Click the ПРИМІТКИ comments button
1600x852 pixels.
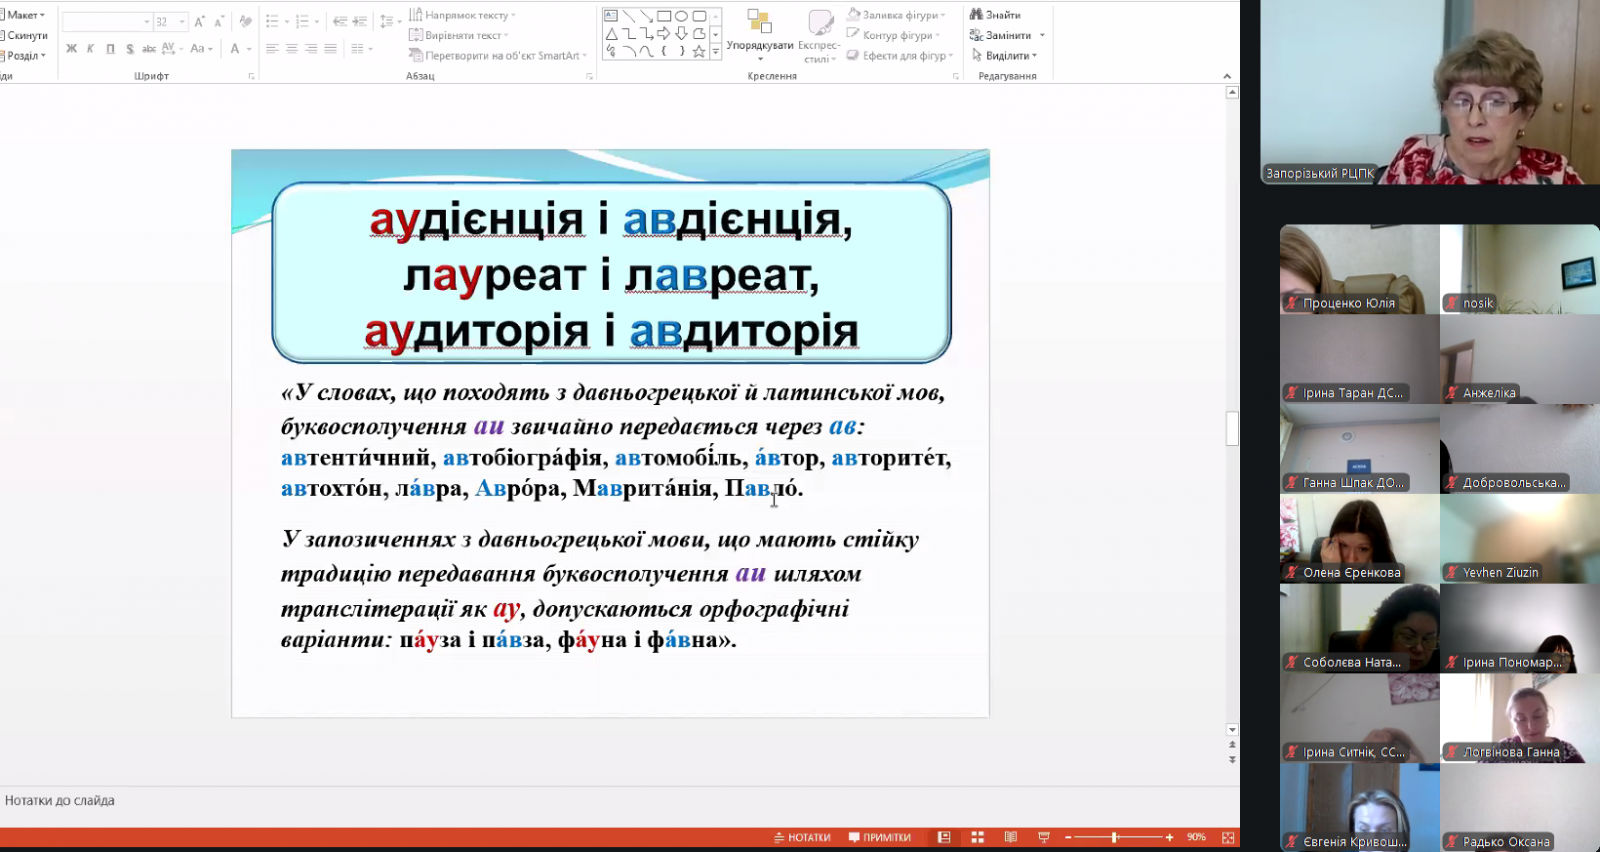pos(880,838)
